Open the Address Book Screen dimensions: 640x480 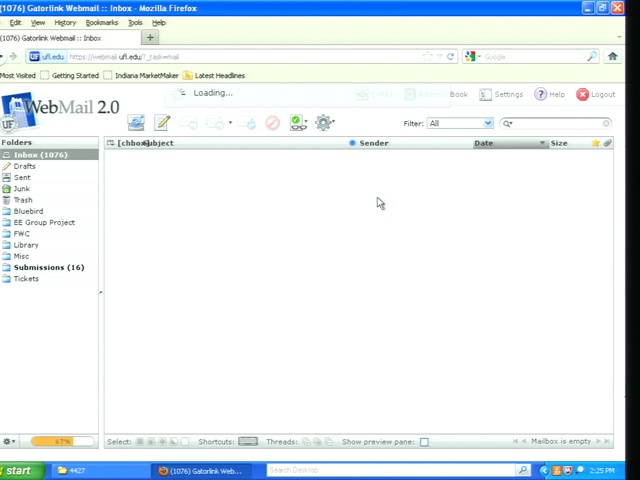(436, 94)
